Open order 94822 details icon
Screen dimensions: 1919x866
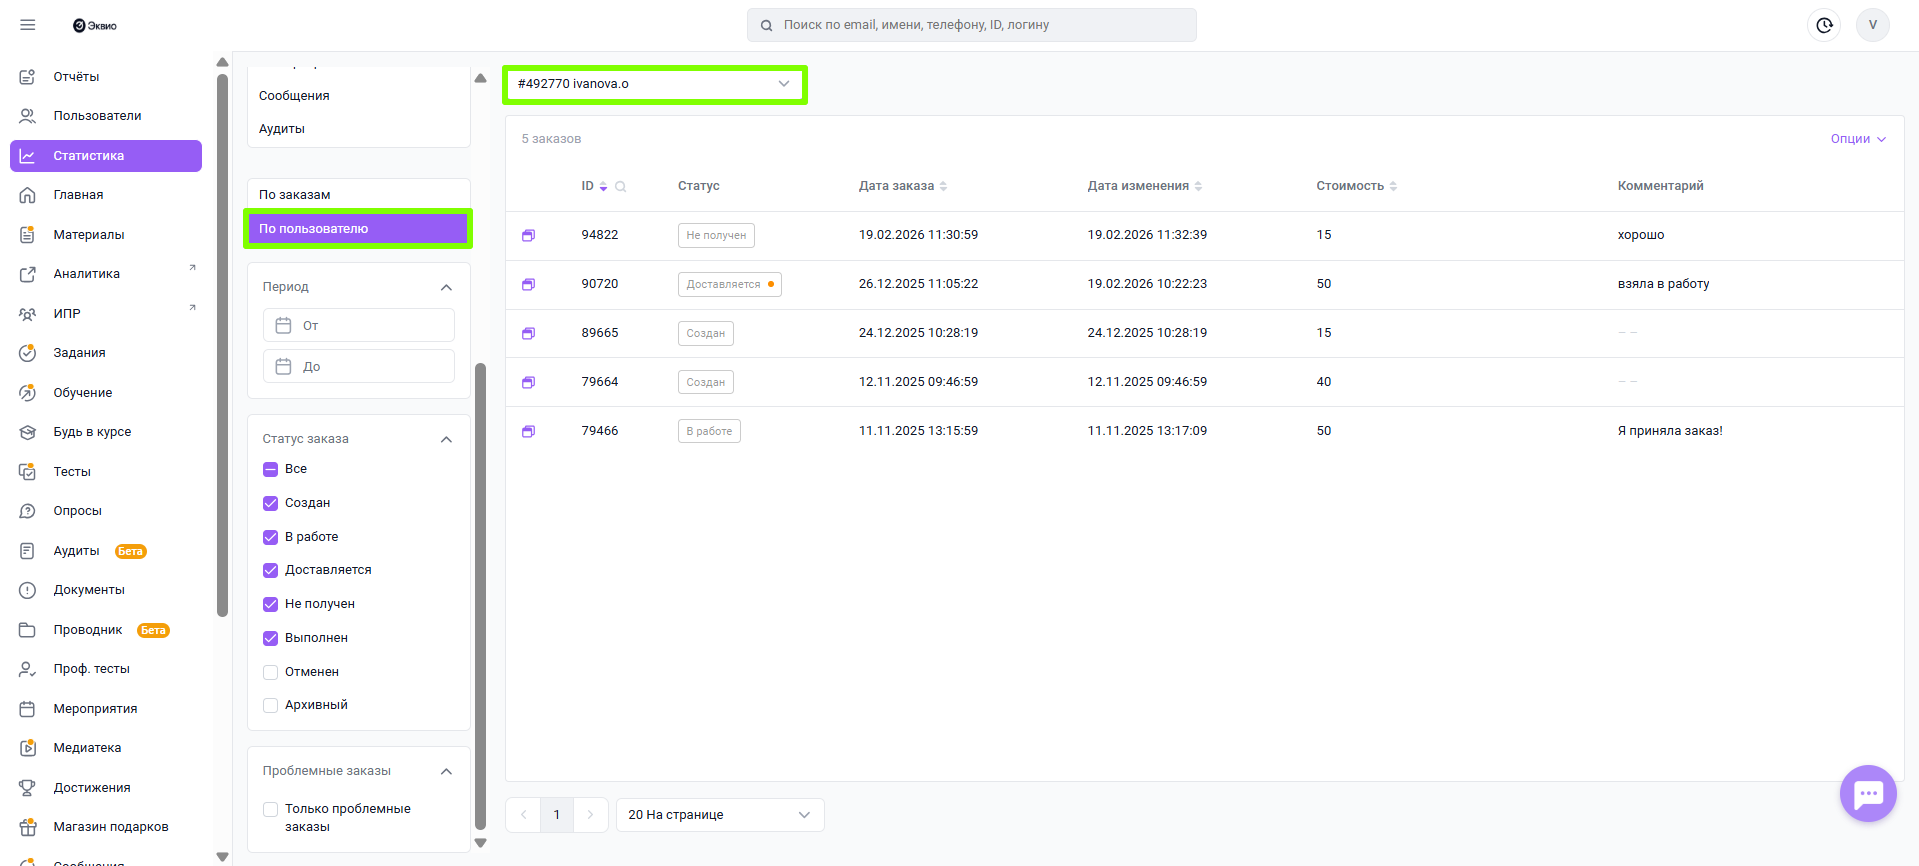528,235
